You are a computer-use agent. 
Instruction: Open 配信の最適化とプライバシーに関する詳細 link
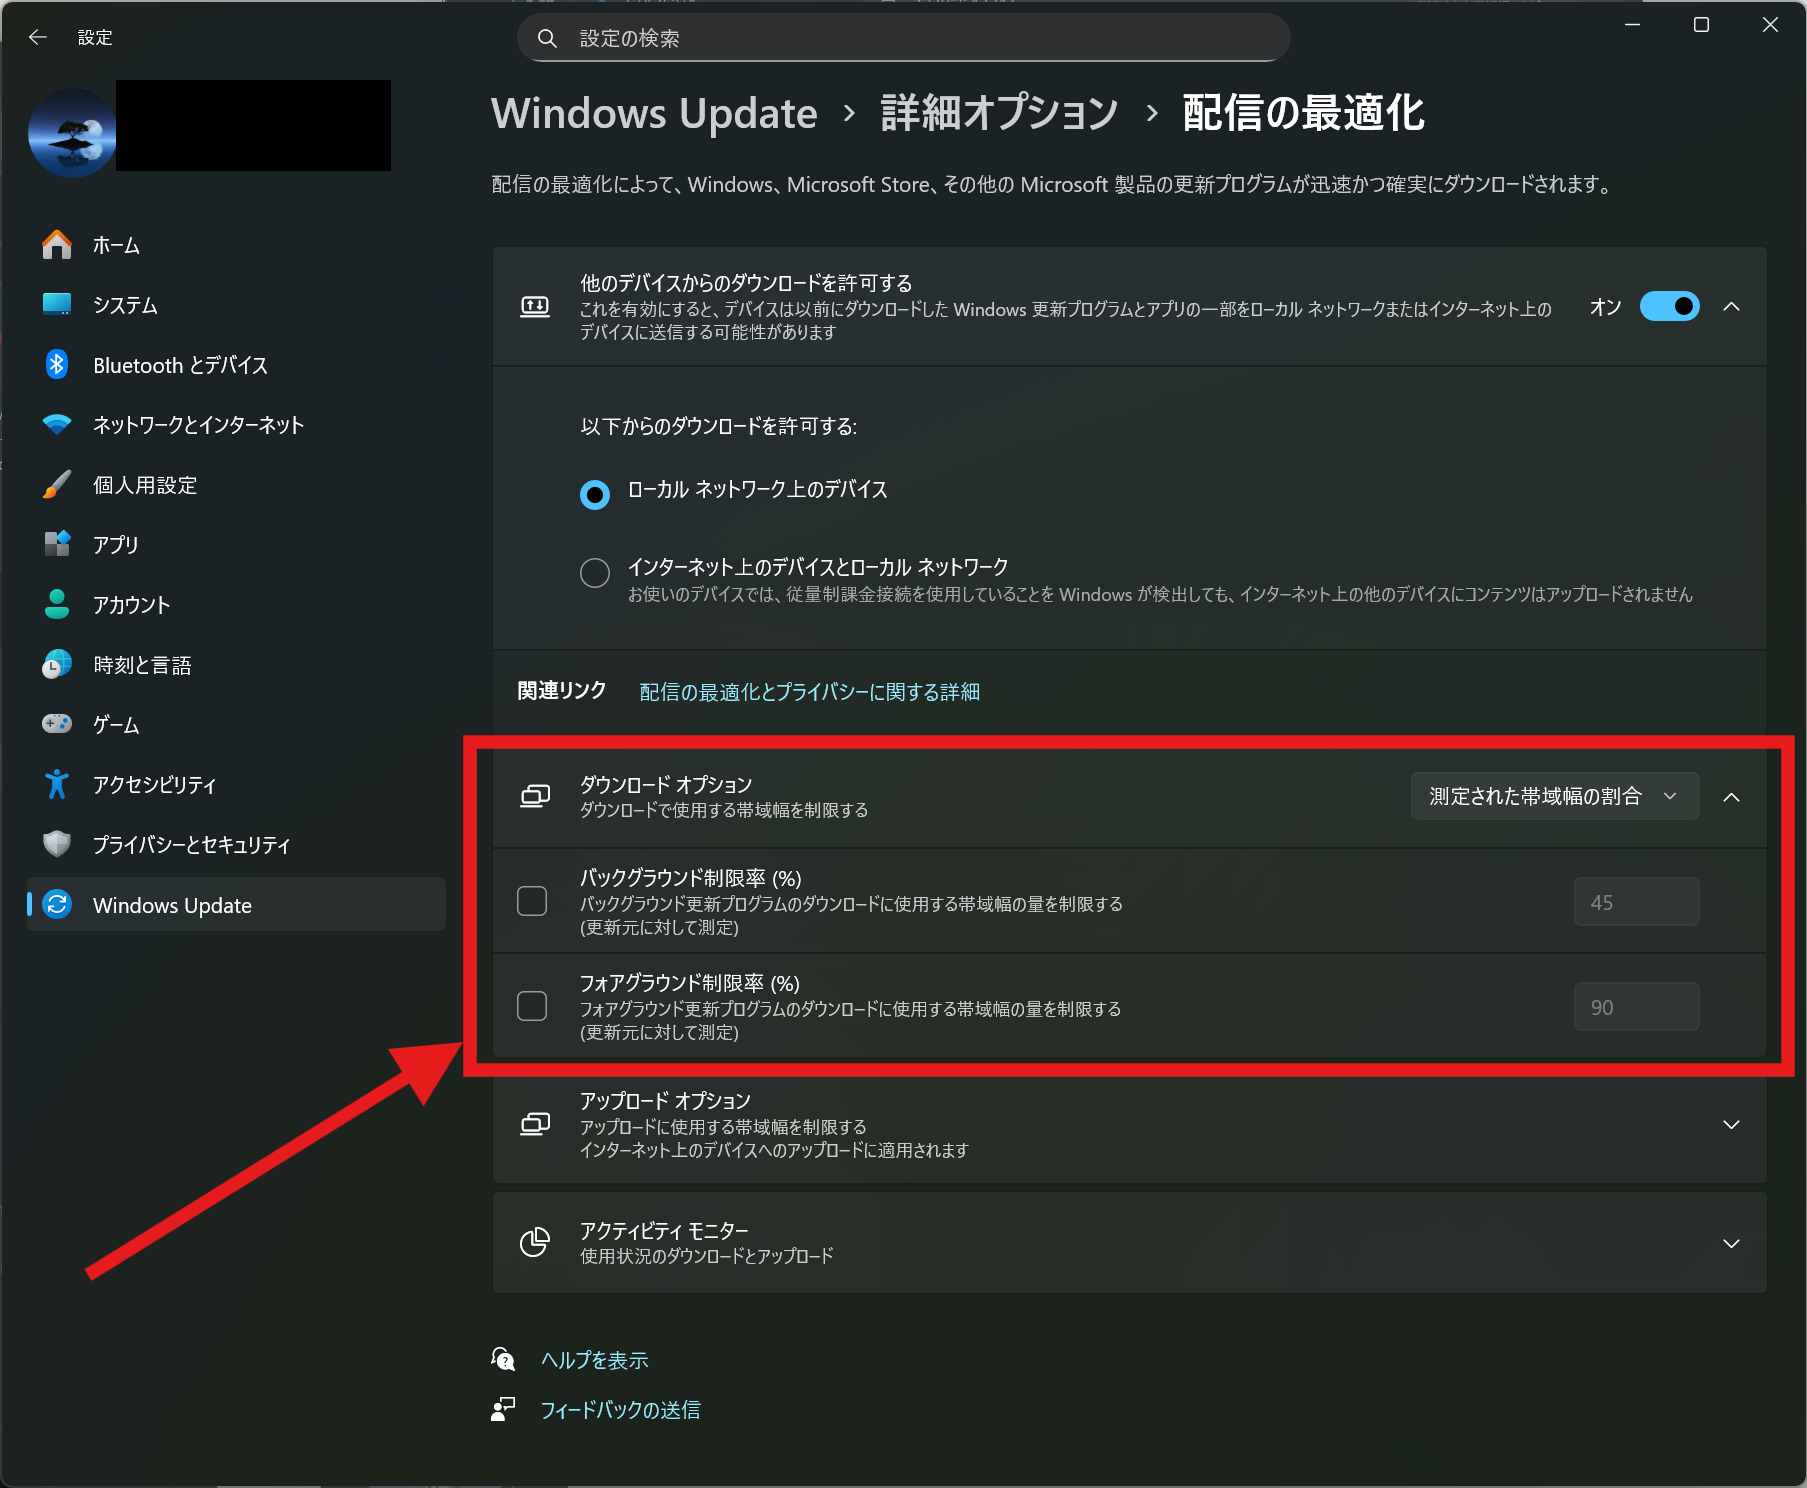tap(809, 692)
